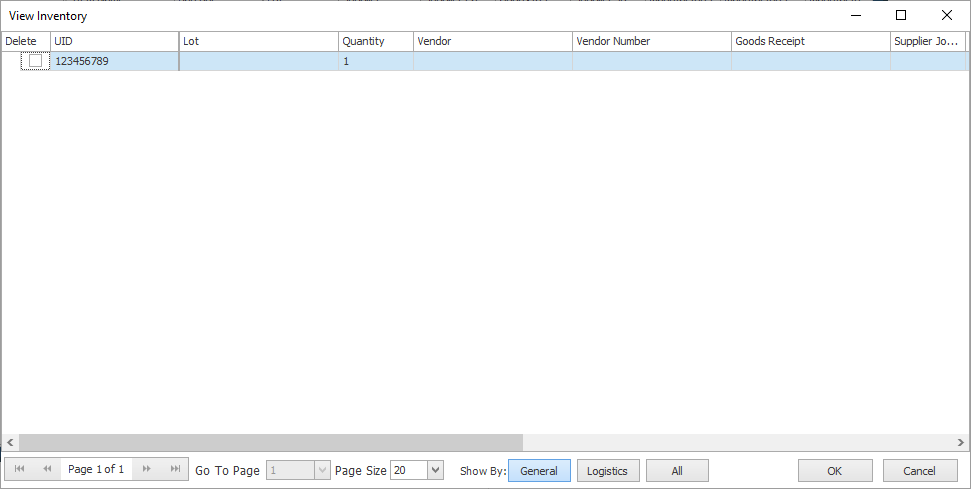Go to the first page

coord(19,470)
